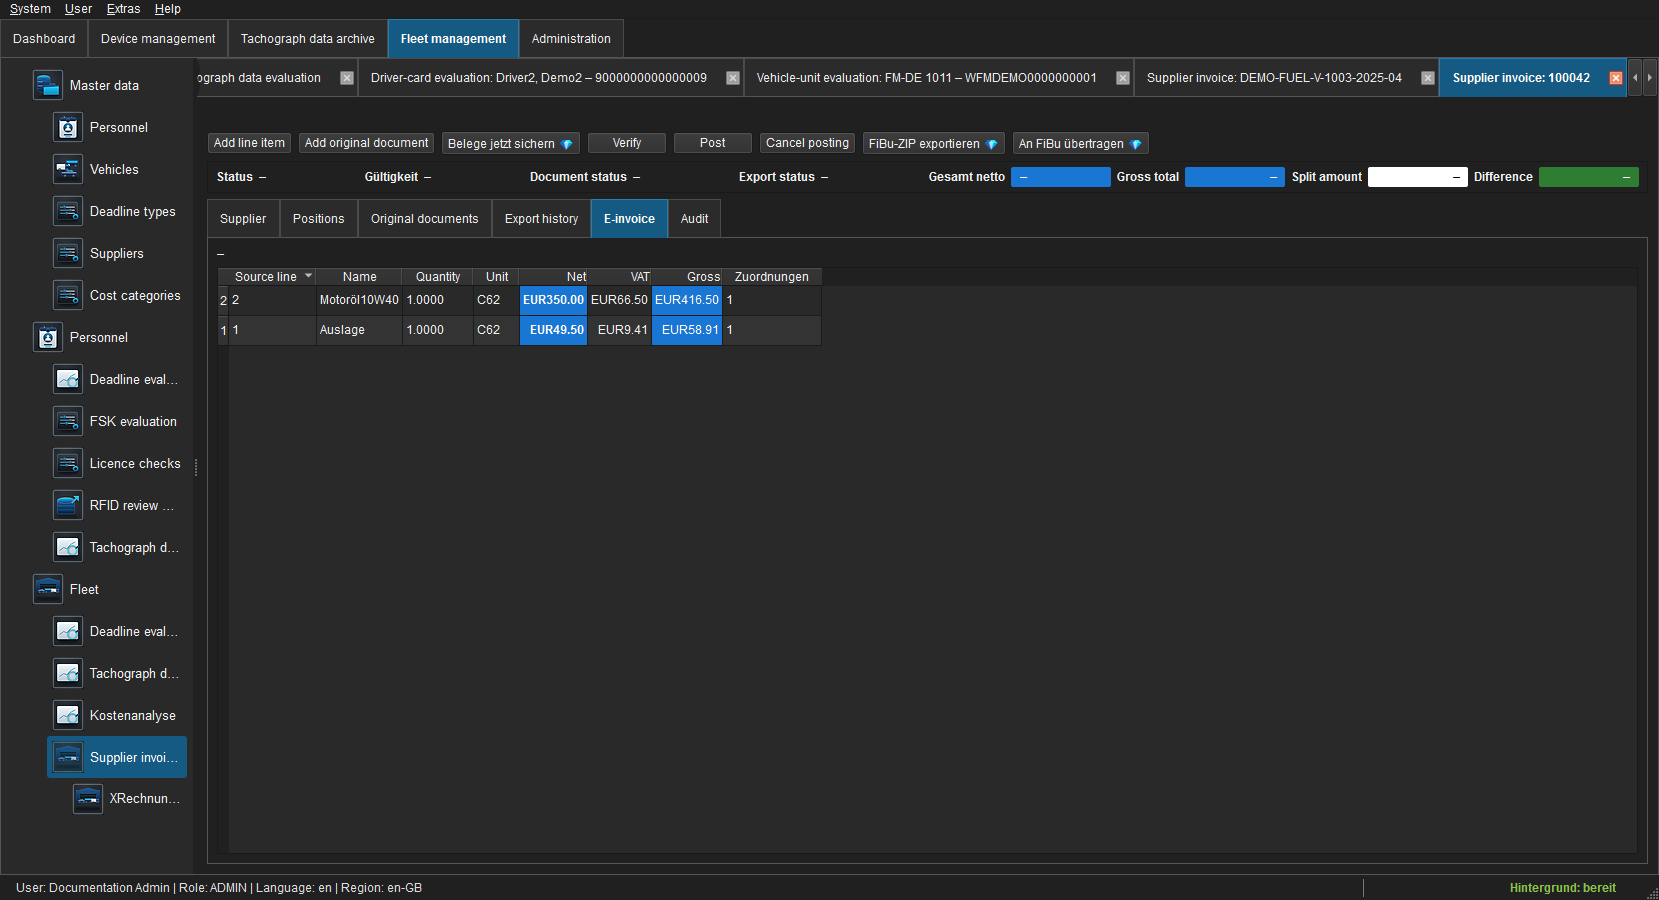1659x900 pixels.
Task: Open the User menu
Action: coord(78,9)
